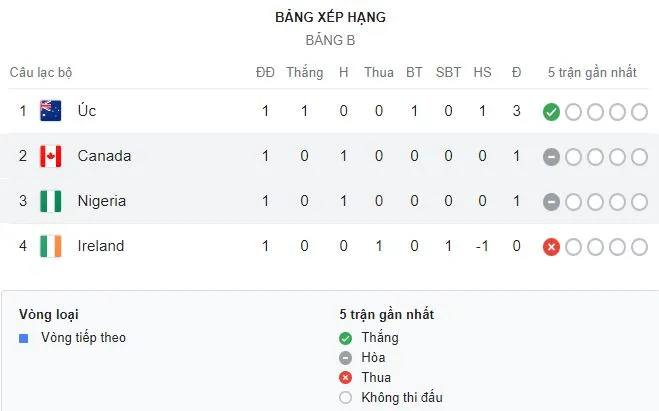Click Australia's green win result icon
Viewport: 659px width, 411px height.
point(551,112)
